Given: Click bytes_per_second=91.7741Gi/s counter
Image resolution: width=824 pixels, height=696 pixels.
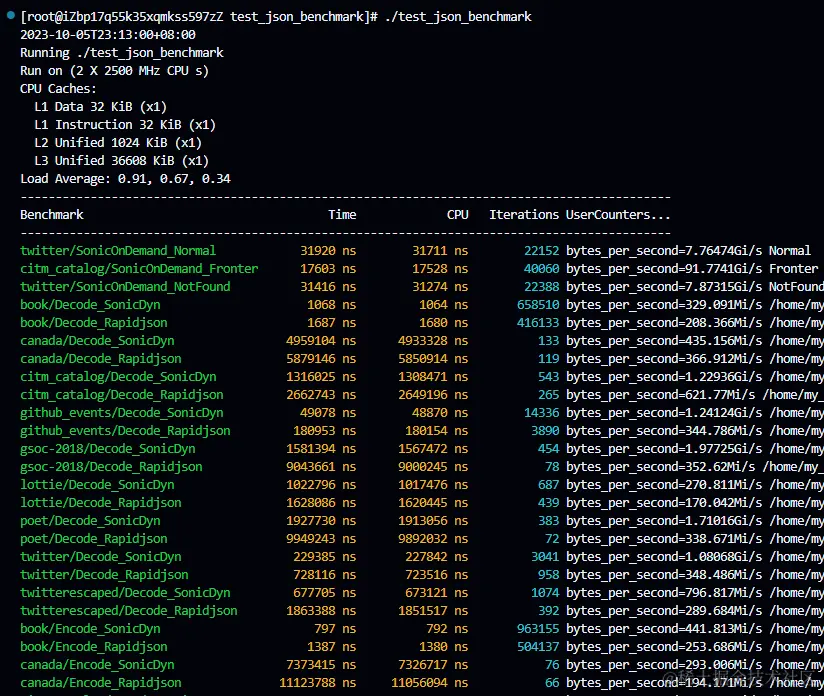Looking at the screenshot, I should tap(664, 269).
